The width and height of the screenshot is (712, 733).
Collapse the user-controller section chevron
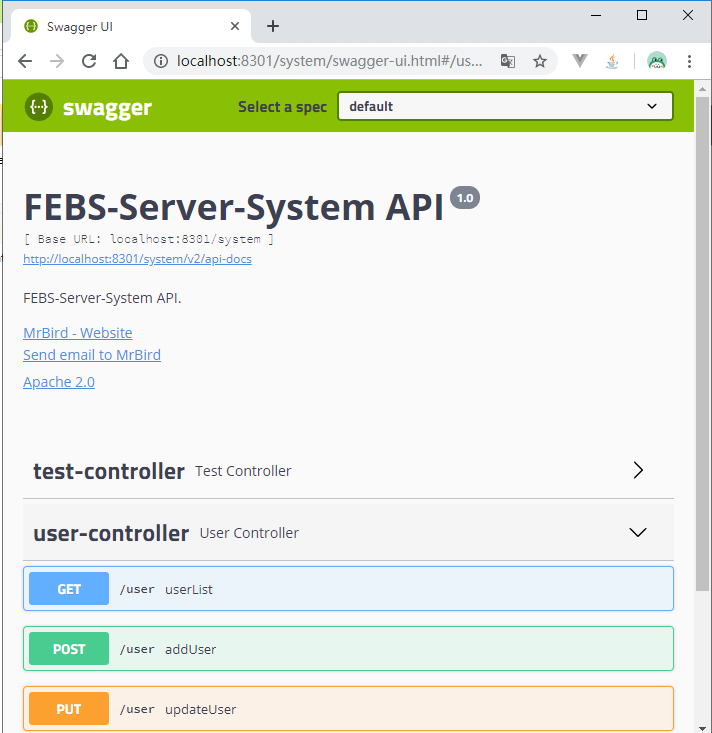638,532
